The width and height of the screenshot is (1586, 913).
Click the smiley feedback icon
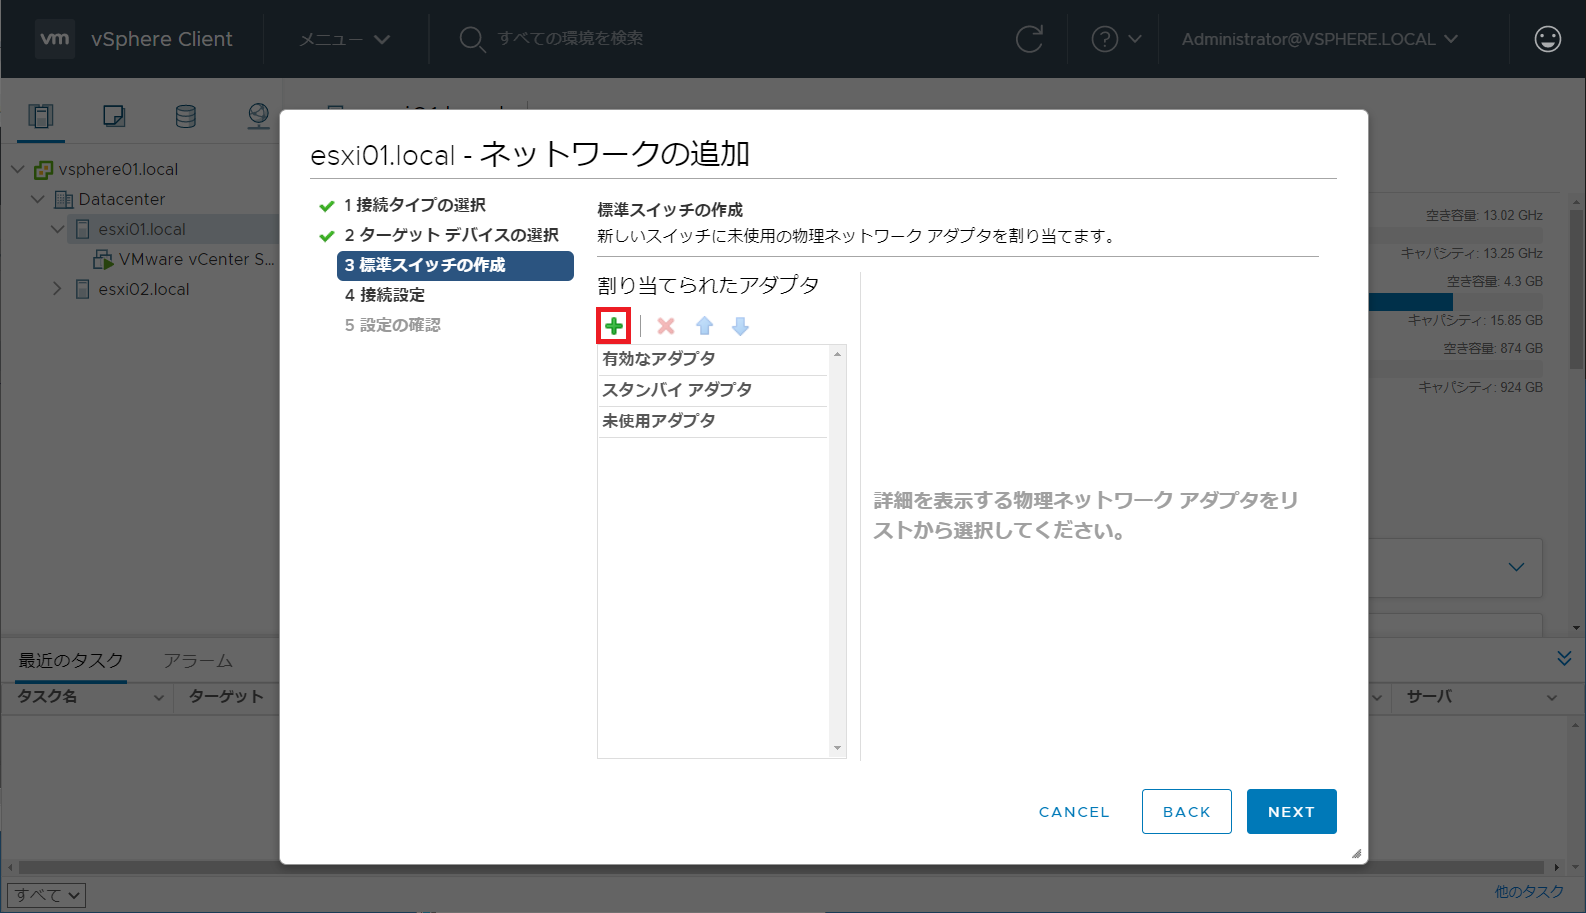coord(1548,39)
